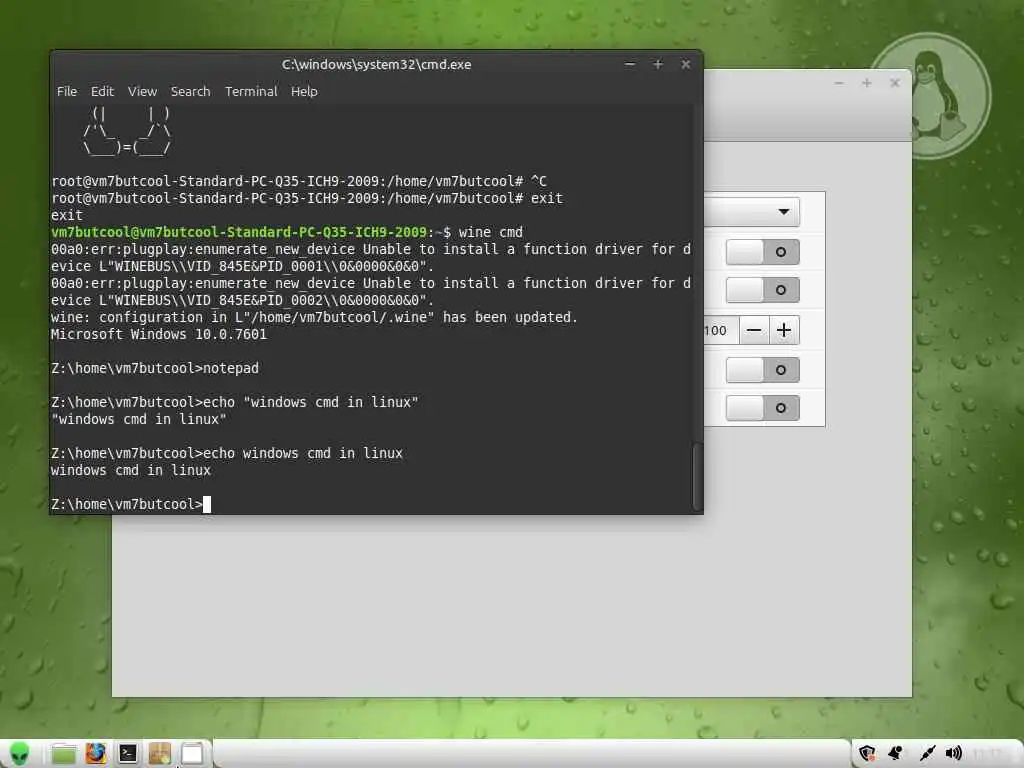The height and width of the screenshot is (768, 1024).
Task: Click the panel clock
Action: (x=988, y=754)
